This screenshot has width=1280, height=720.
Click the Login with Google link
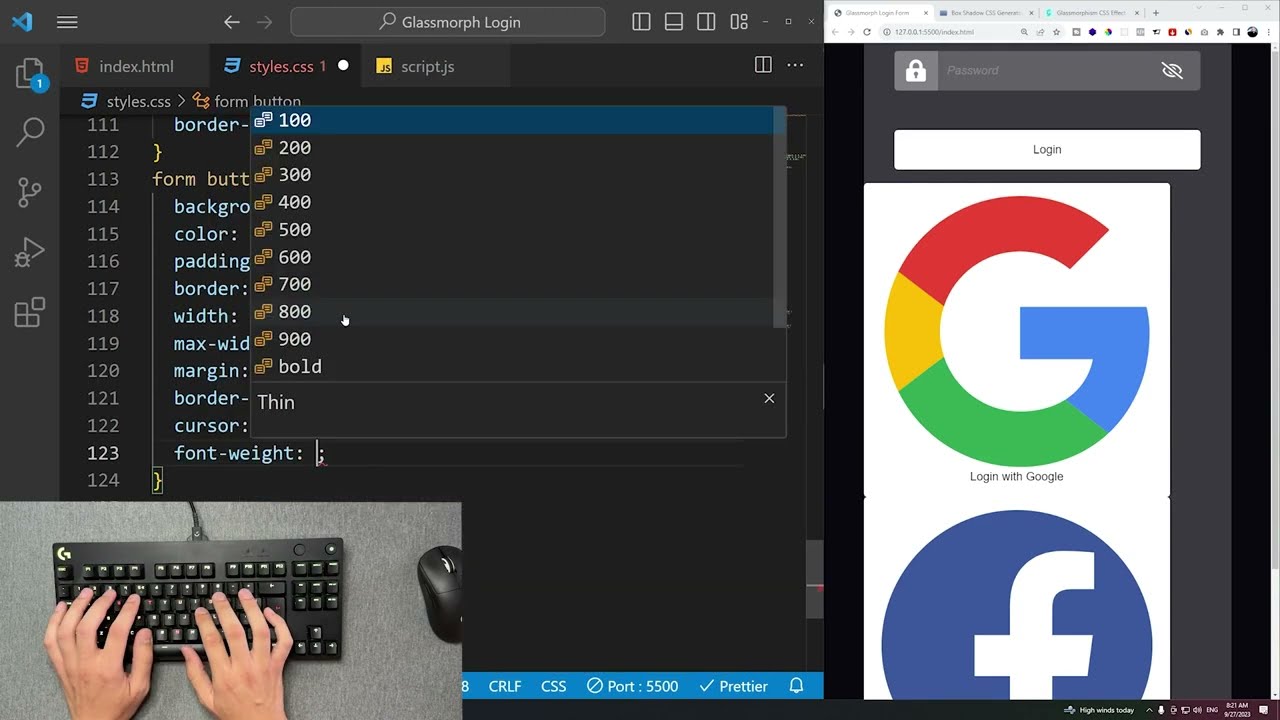tap(1016, 476)
